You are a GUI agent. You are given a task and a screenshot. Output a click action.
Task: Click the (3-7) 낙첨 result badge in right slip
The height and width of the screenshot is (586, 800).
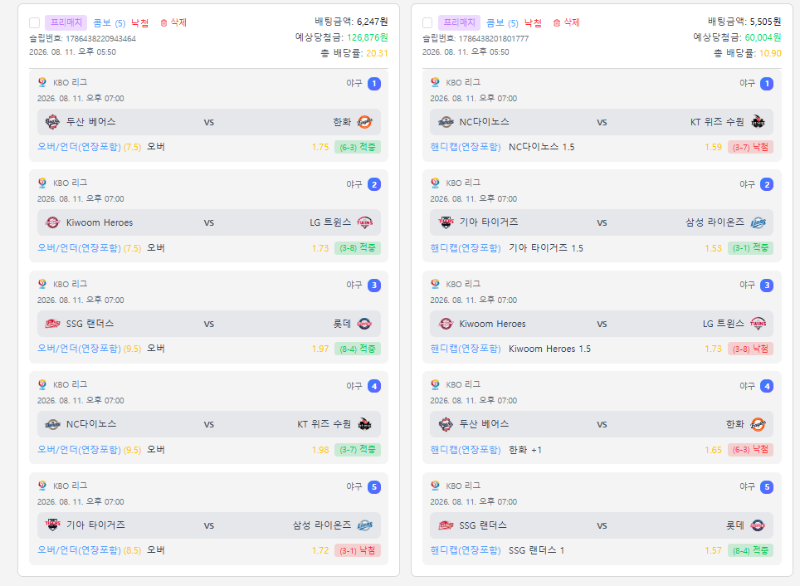751,147
